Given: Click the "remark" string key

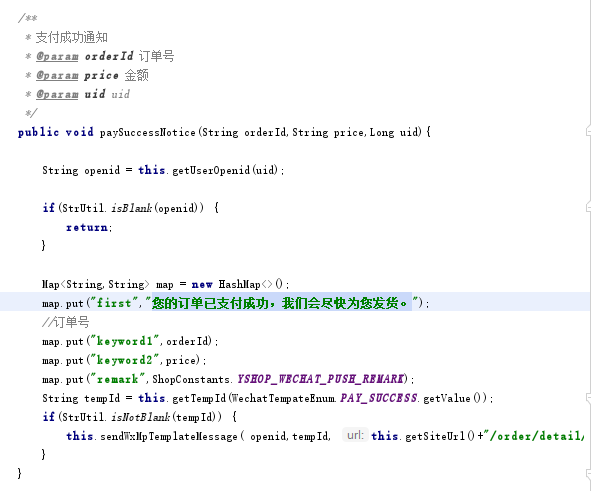Looking at the screenshot, I should point(117,379).
